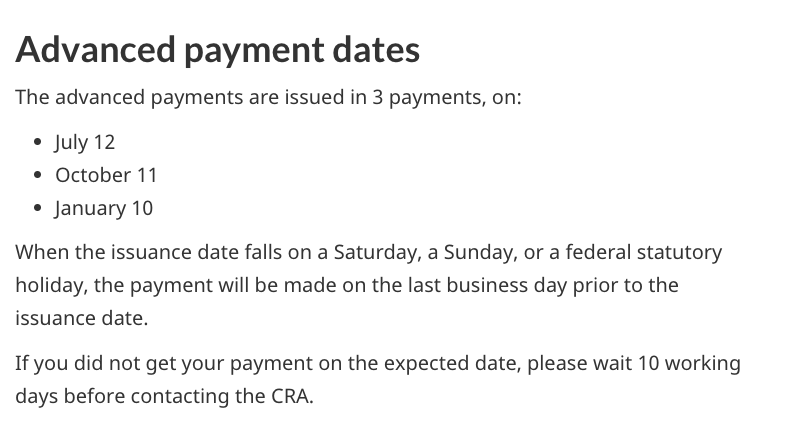Click the Advanced payment dates heading
This screenshot has width=794, height=422.
217,50
